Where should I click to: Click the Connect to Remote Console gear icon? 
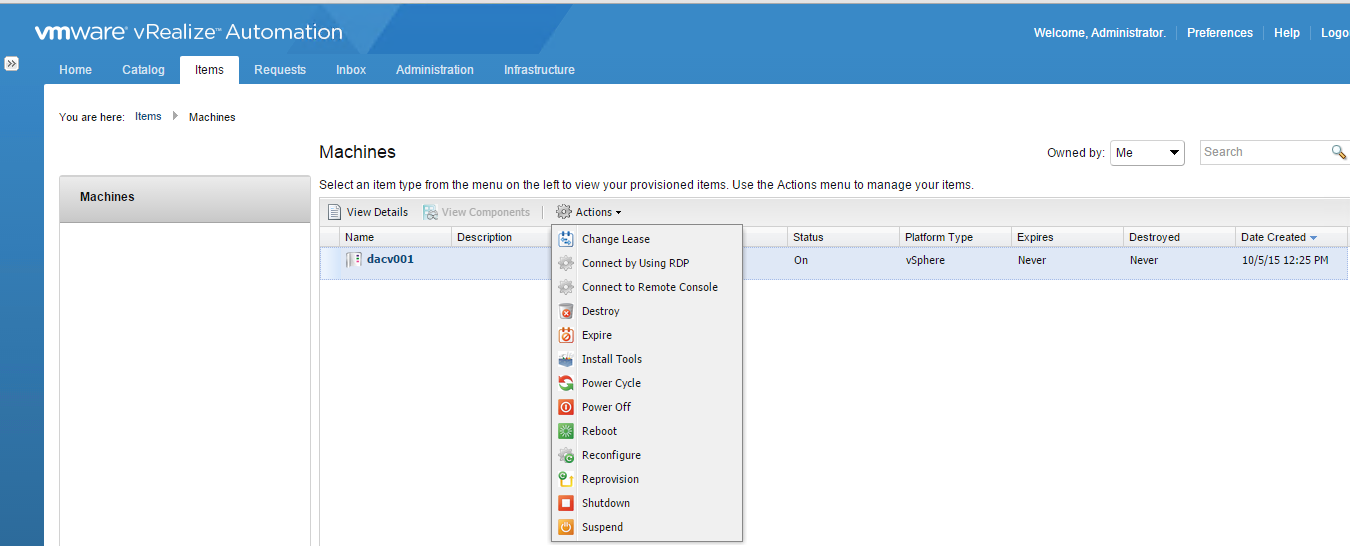[x=566, y=287]
